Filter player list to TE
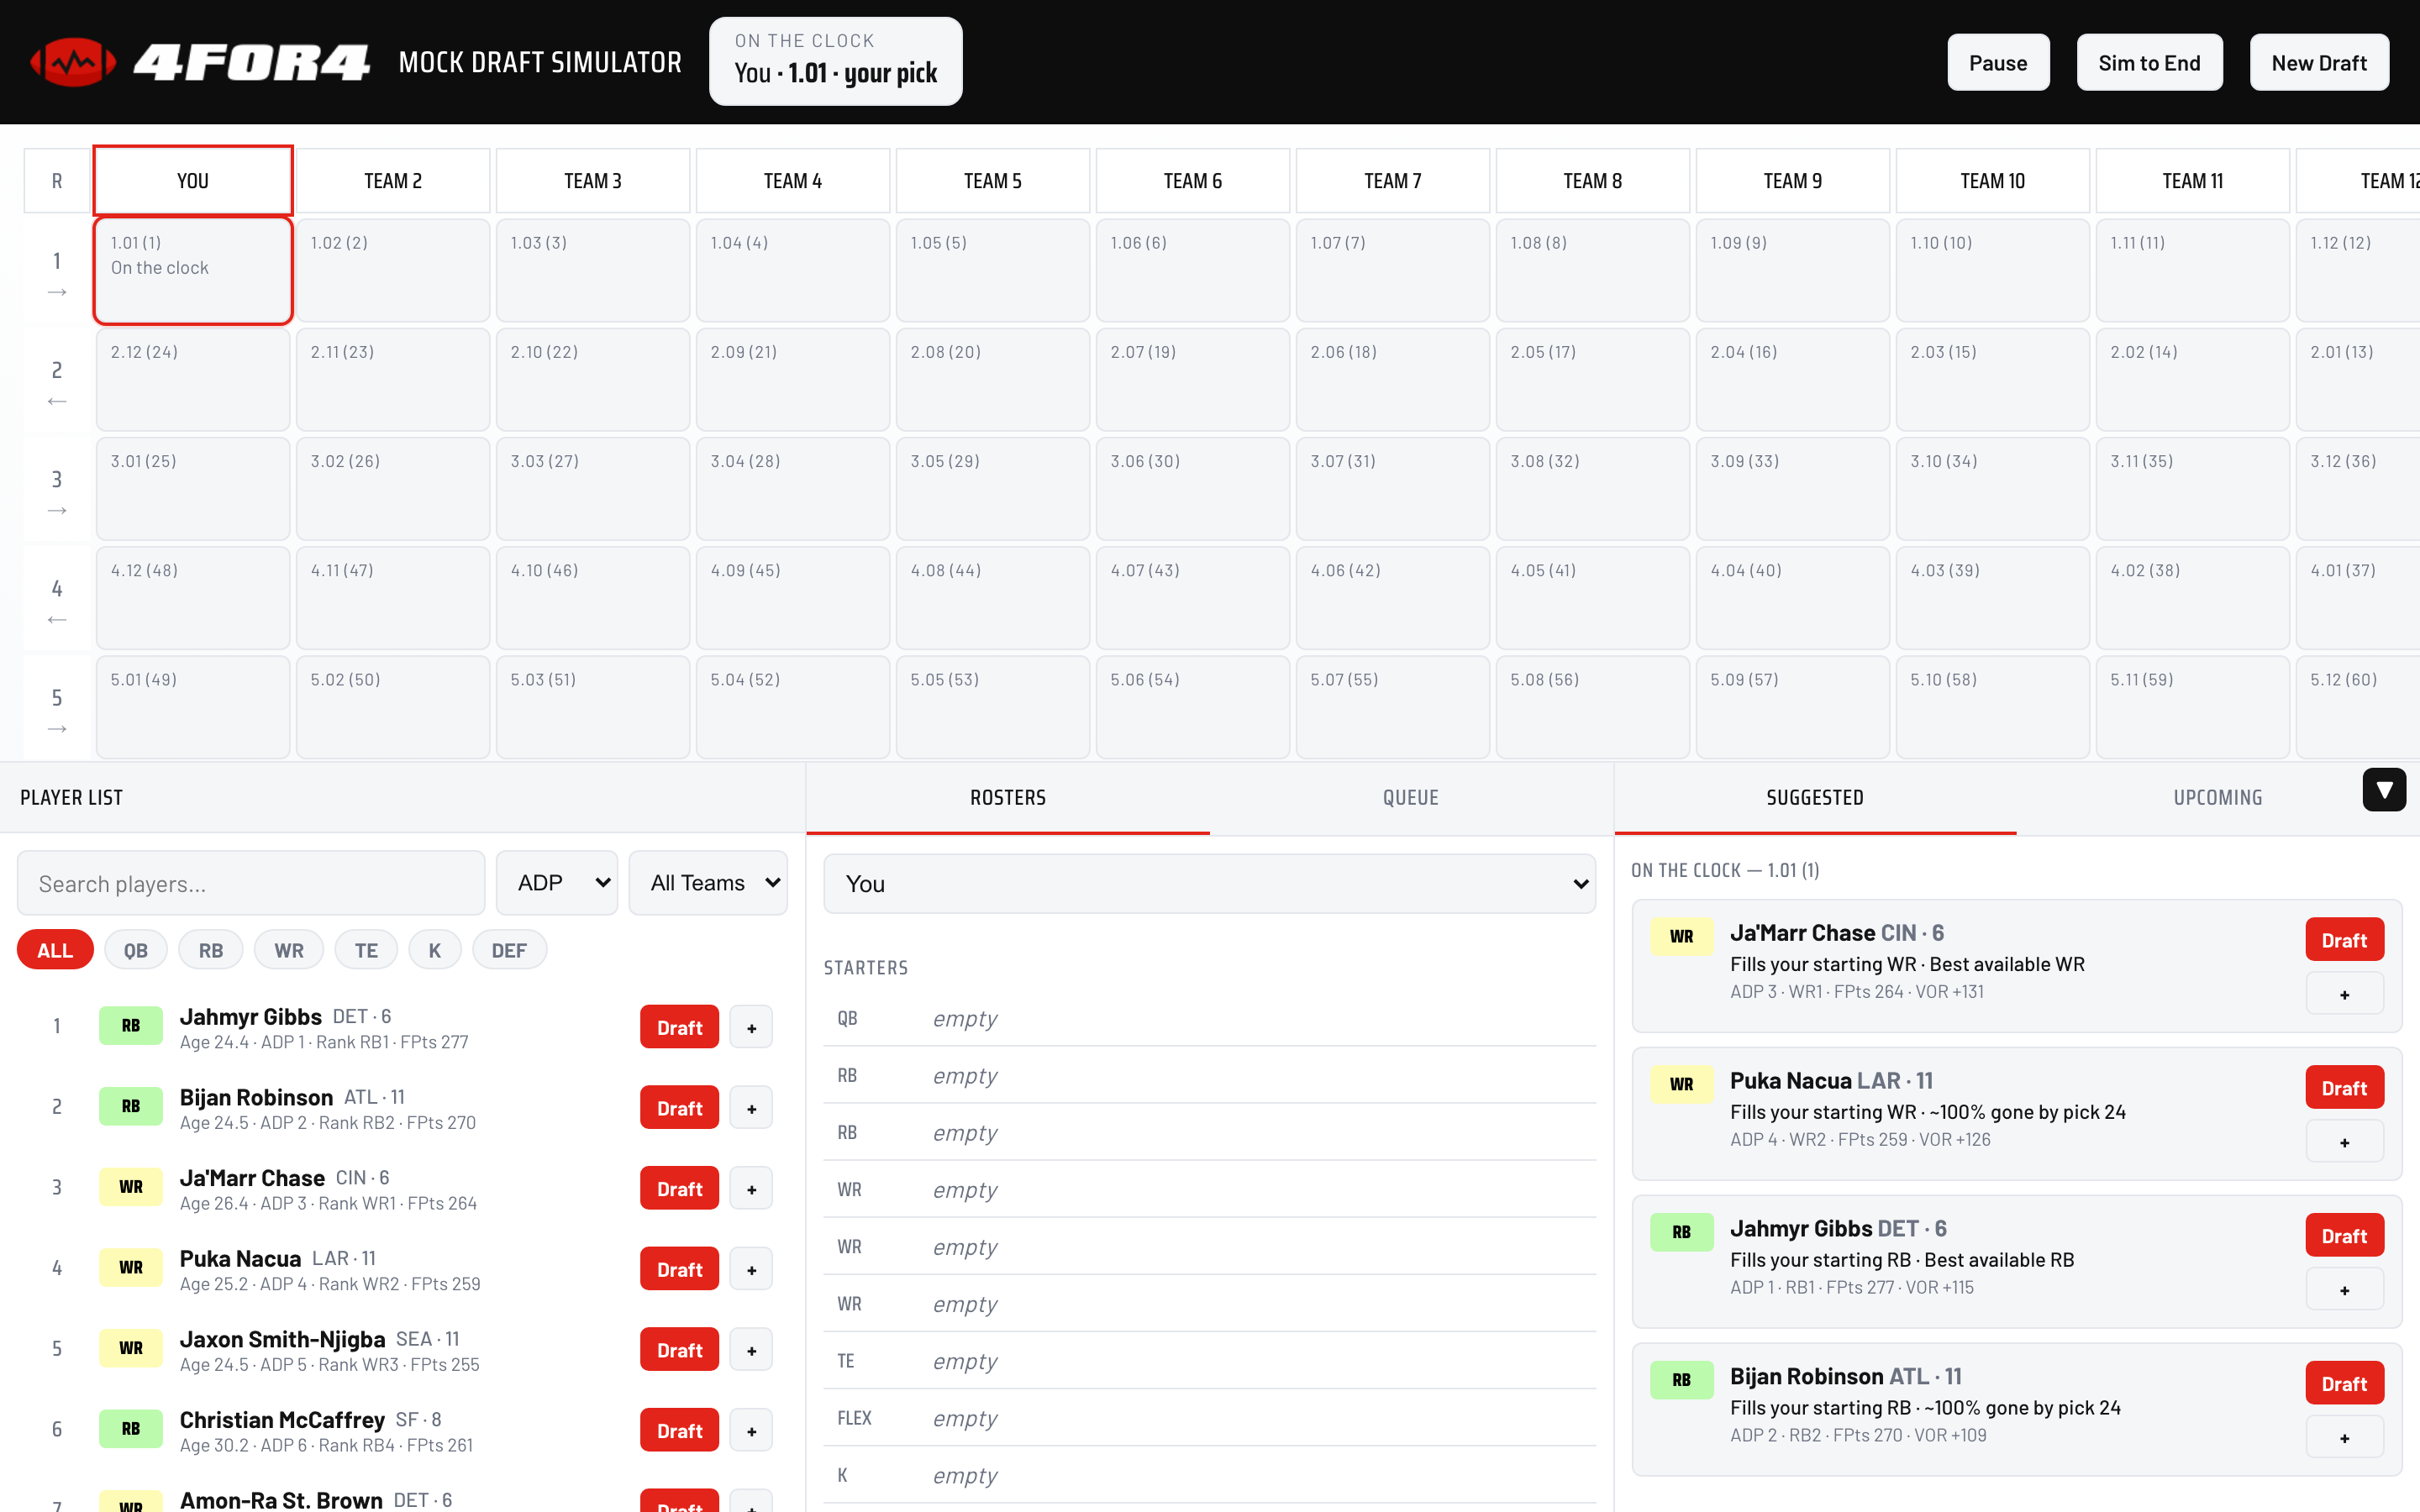The image size is (2420, 1512). click(x=366, y=950)
